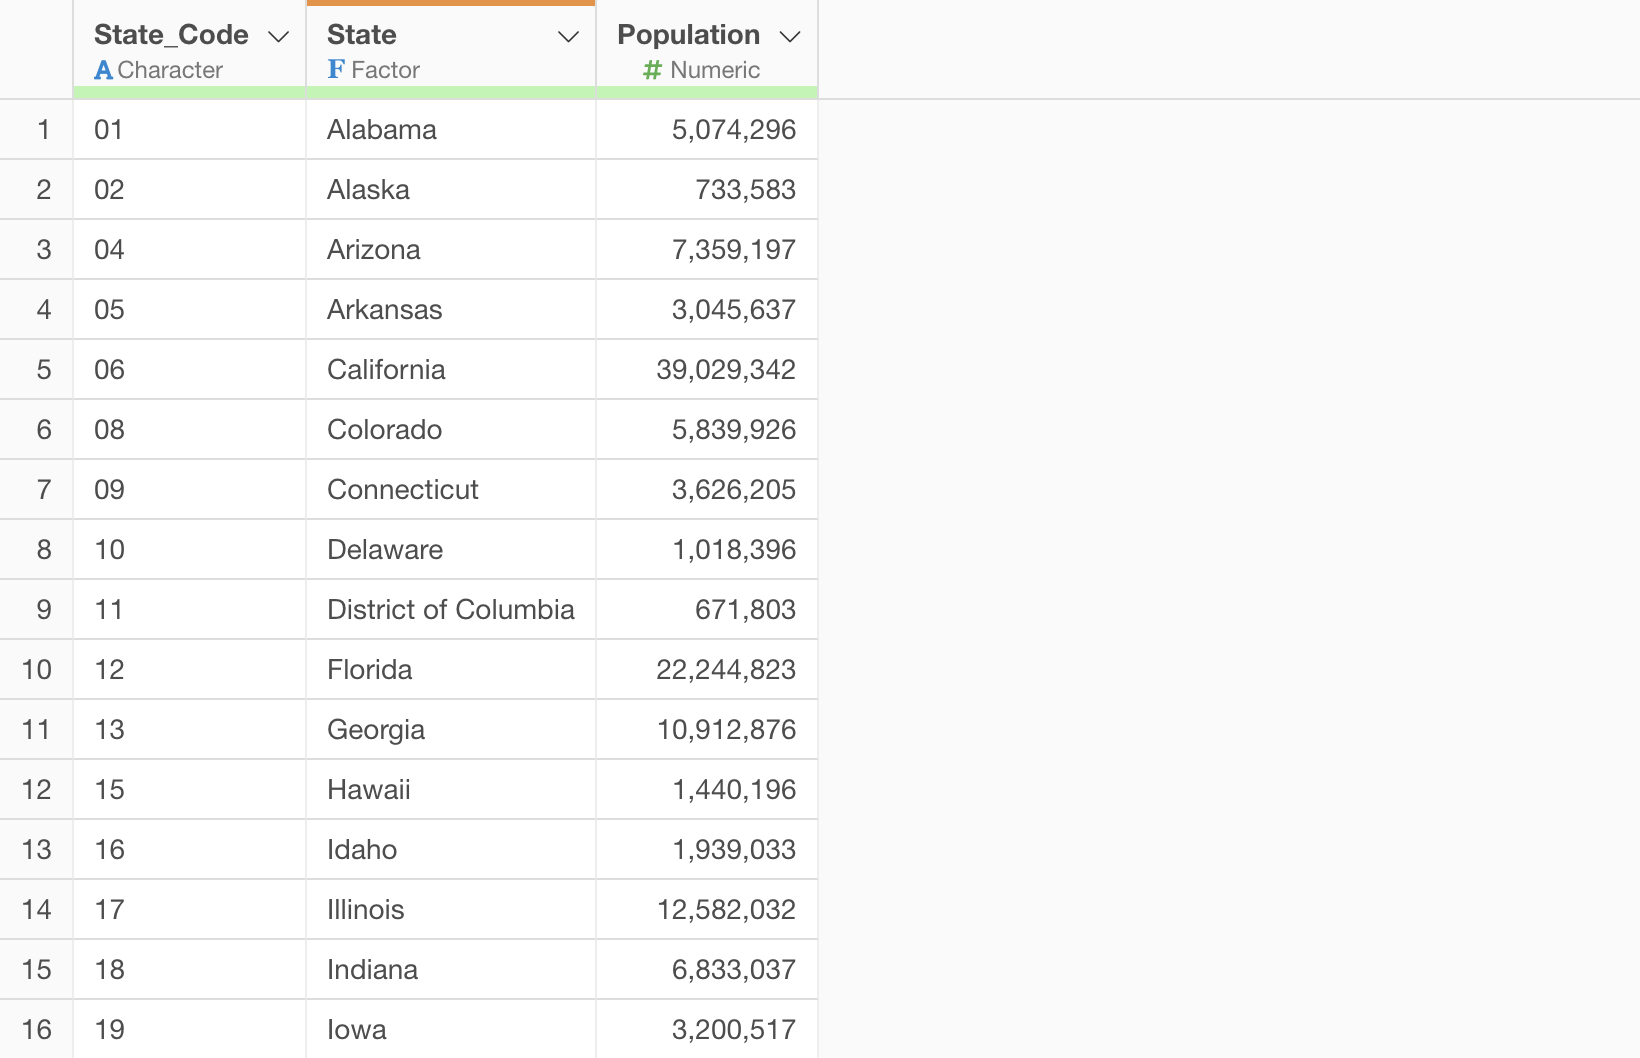Select row number 1

coord(43,130)
